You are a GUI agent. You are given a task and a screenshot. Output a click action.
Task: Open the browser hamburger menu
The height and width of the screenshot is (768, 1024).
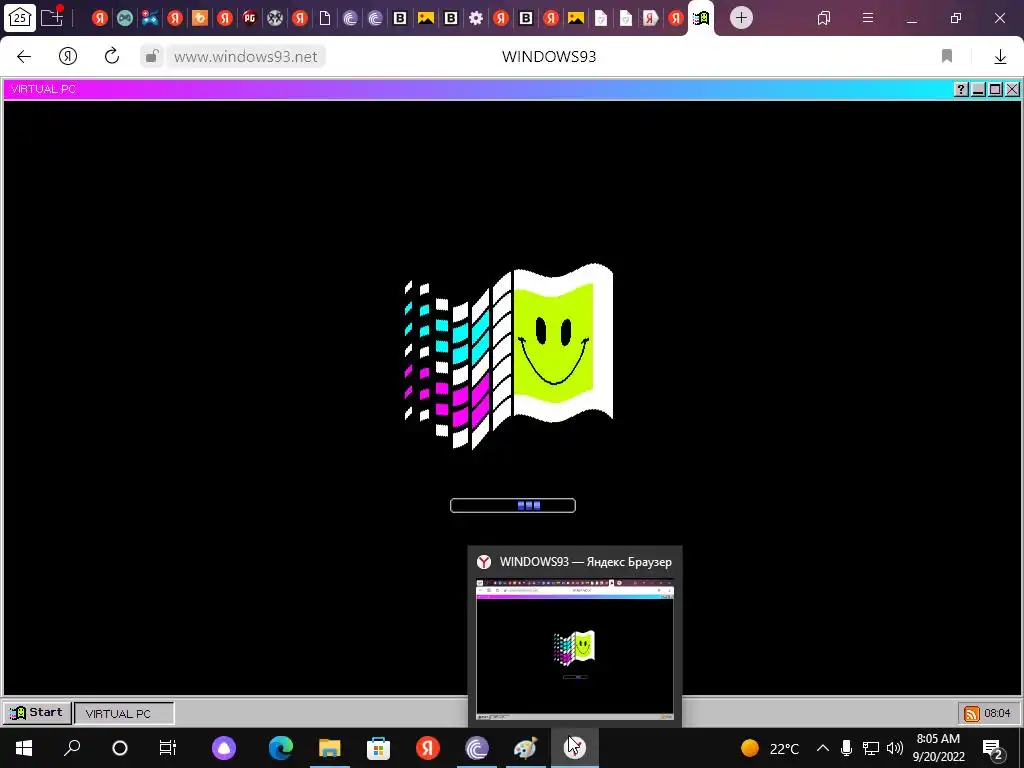pyautogui.click(x=868, y=18)
